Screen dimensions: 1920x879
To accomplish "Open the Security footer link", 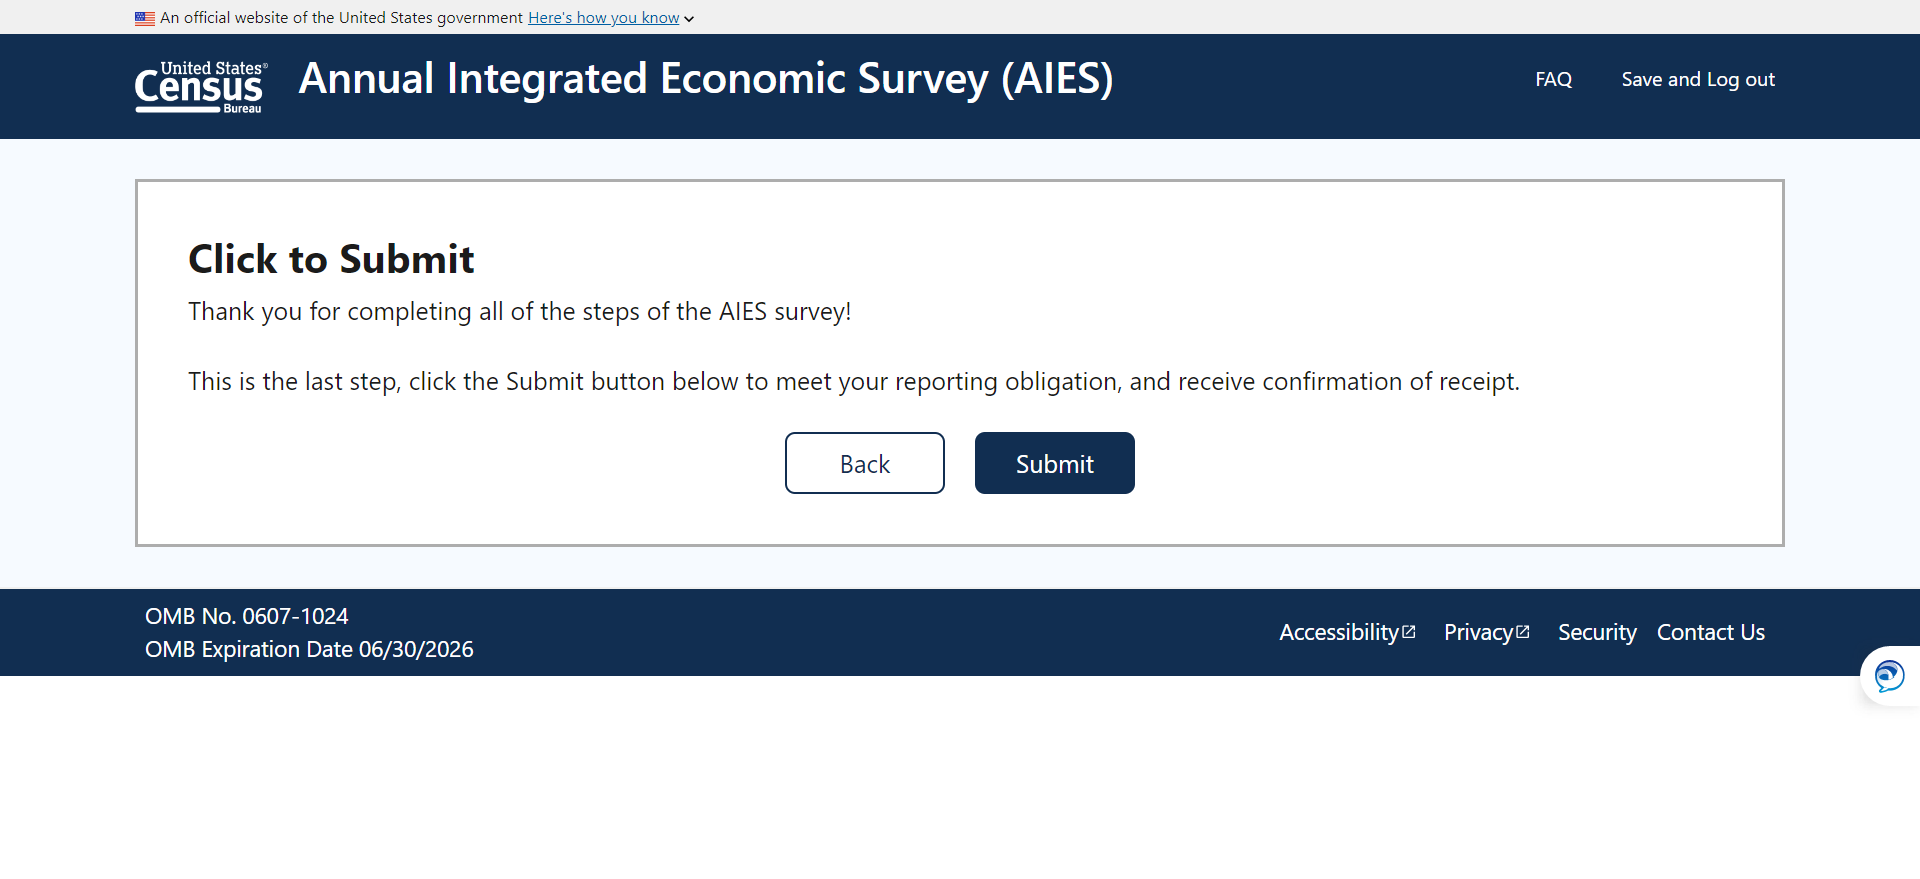I will (1597, 633).
